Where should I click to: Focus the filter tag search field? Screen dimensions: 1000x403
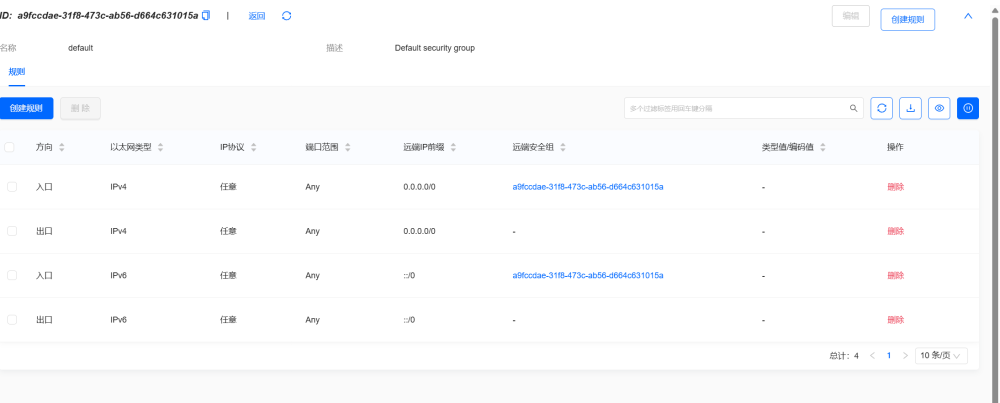[x=735, y=108]
